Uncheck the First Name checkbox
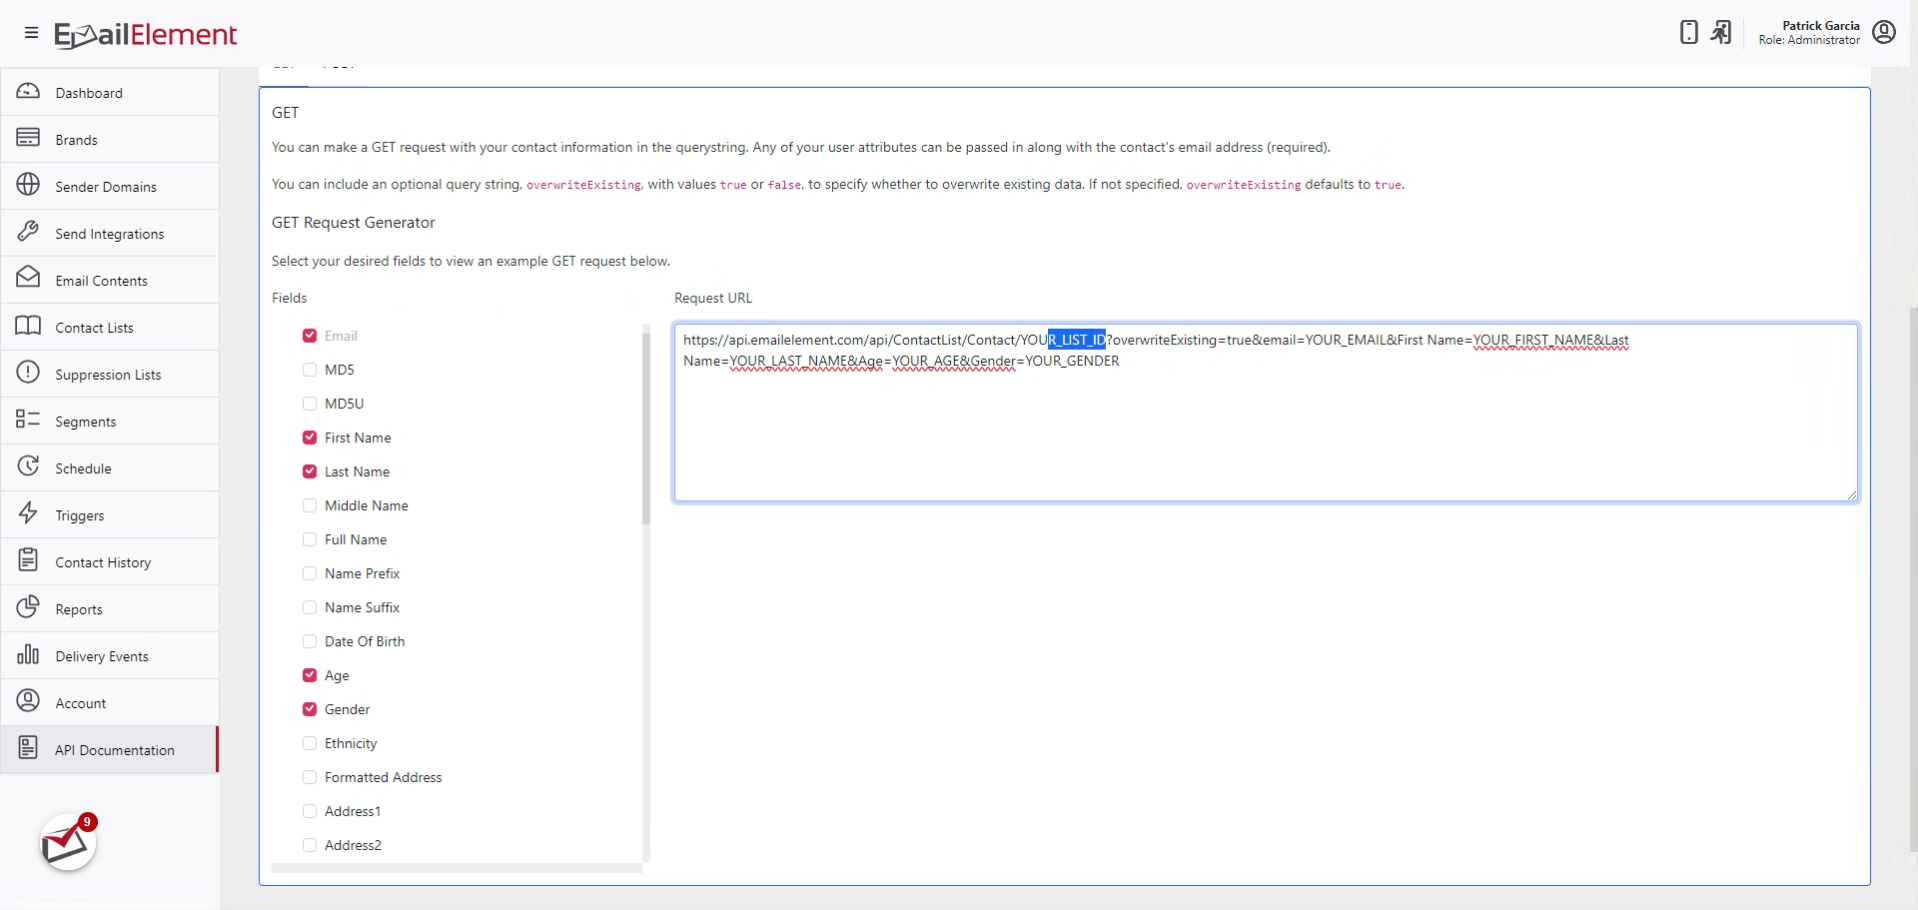This screenshot has height=910, width=1918. [310, 438]
